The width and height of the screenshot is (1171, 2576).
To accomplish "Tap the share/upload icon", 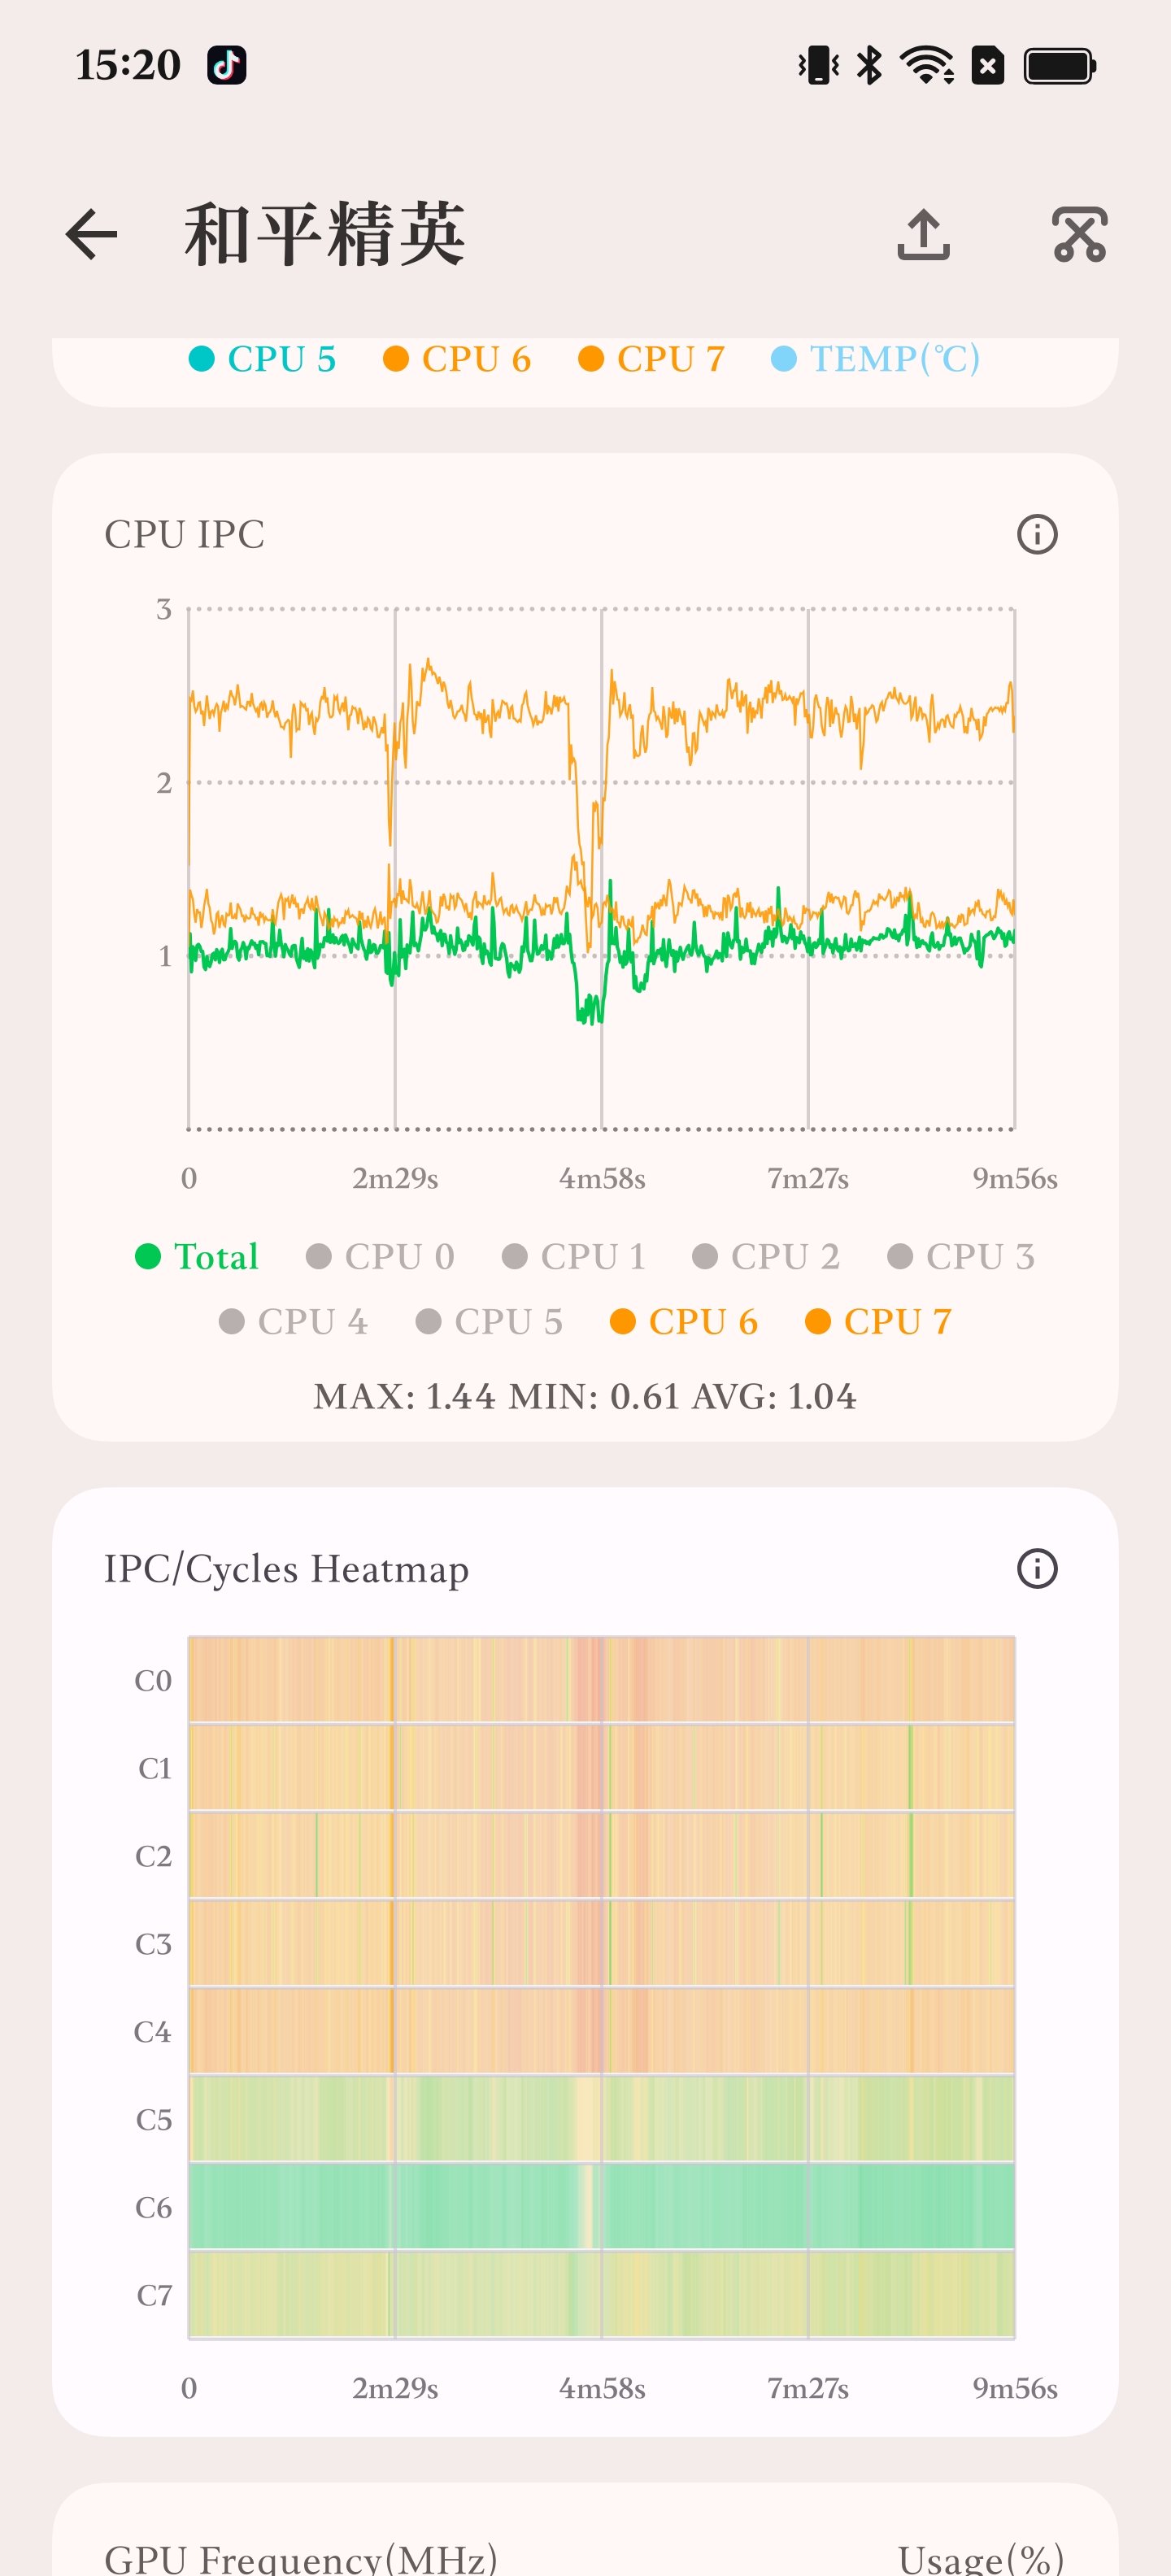I will click(x=923, y=235).
